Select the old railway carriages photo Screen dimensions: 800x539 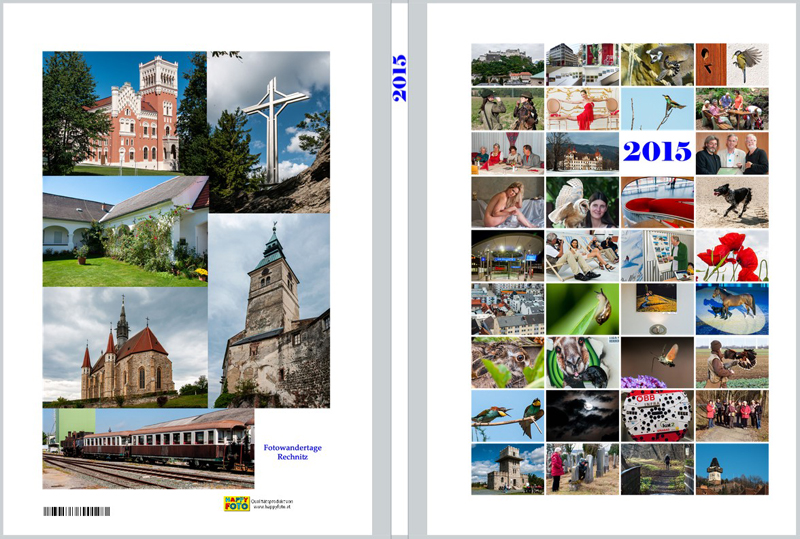pyautogui.click(x=148, y=449)
